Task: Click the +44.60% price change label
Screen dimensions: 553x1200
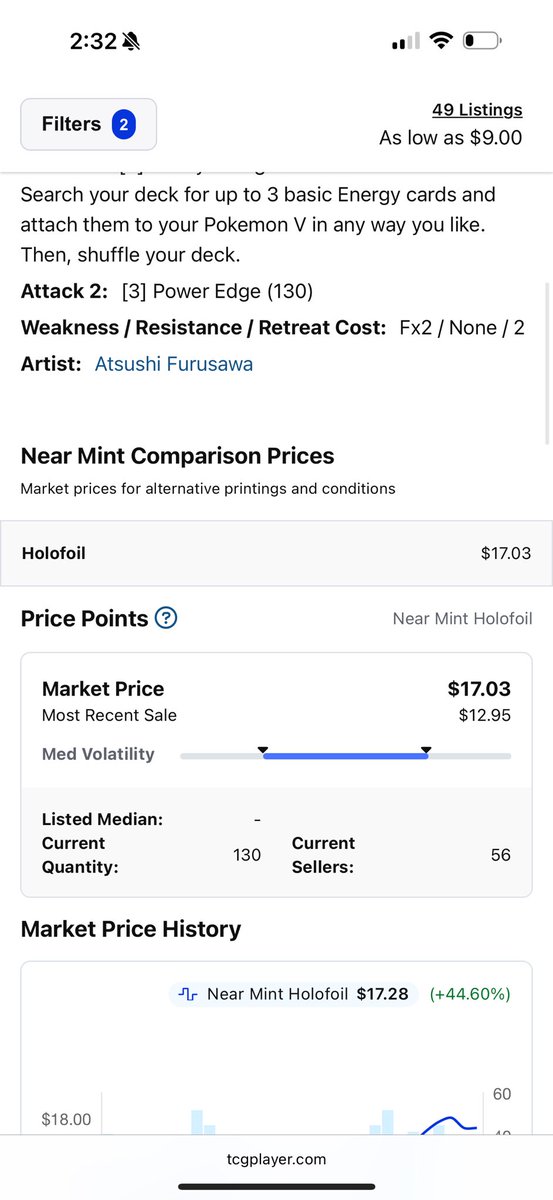Action: [470, 994]
